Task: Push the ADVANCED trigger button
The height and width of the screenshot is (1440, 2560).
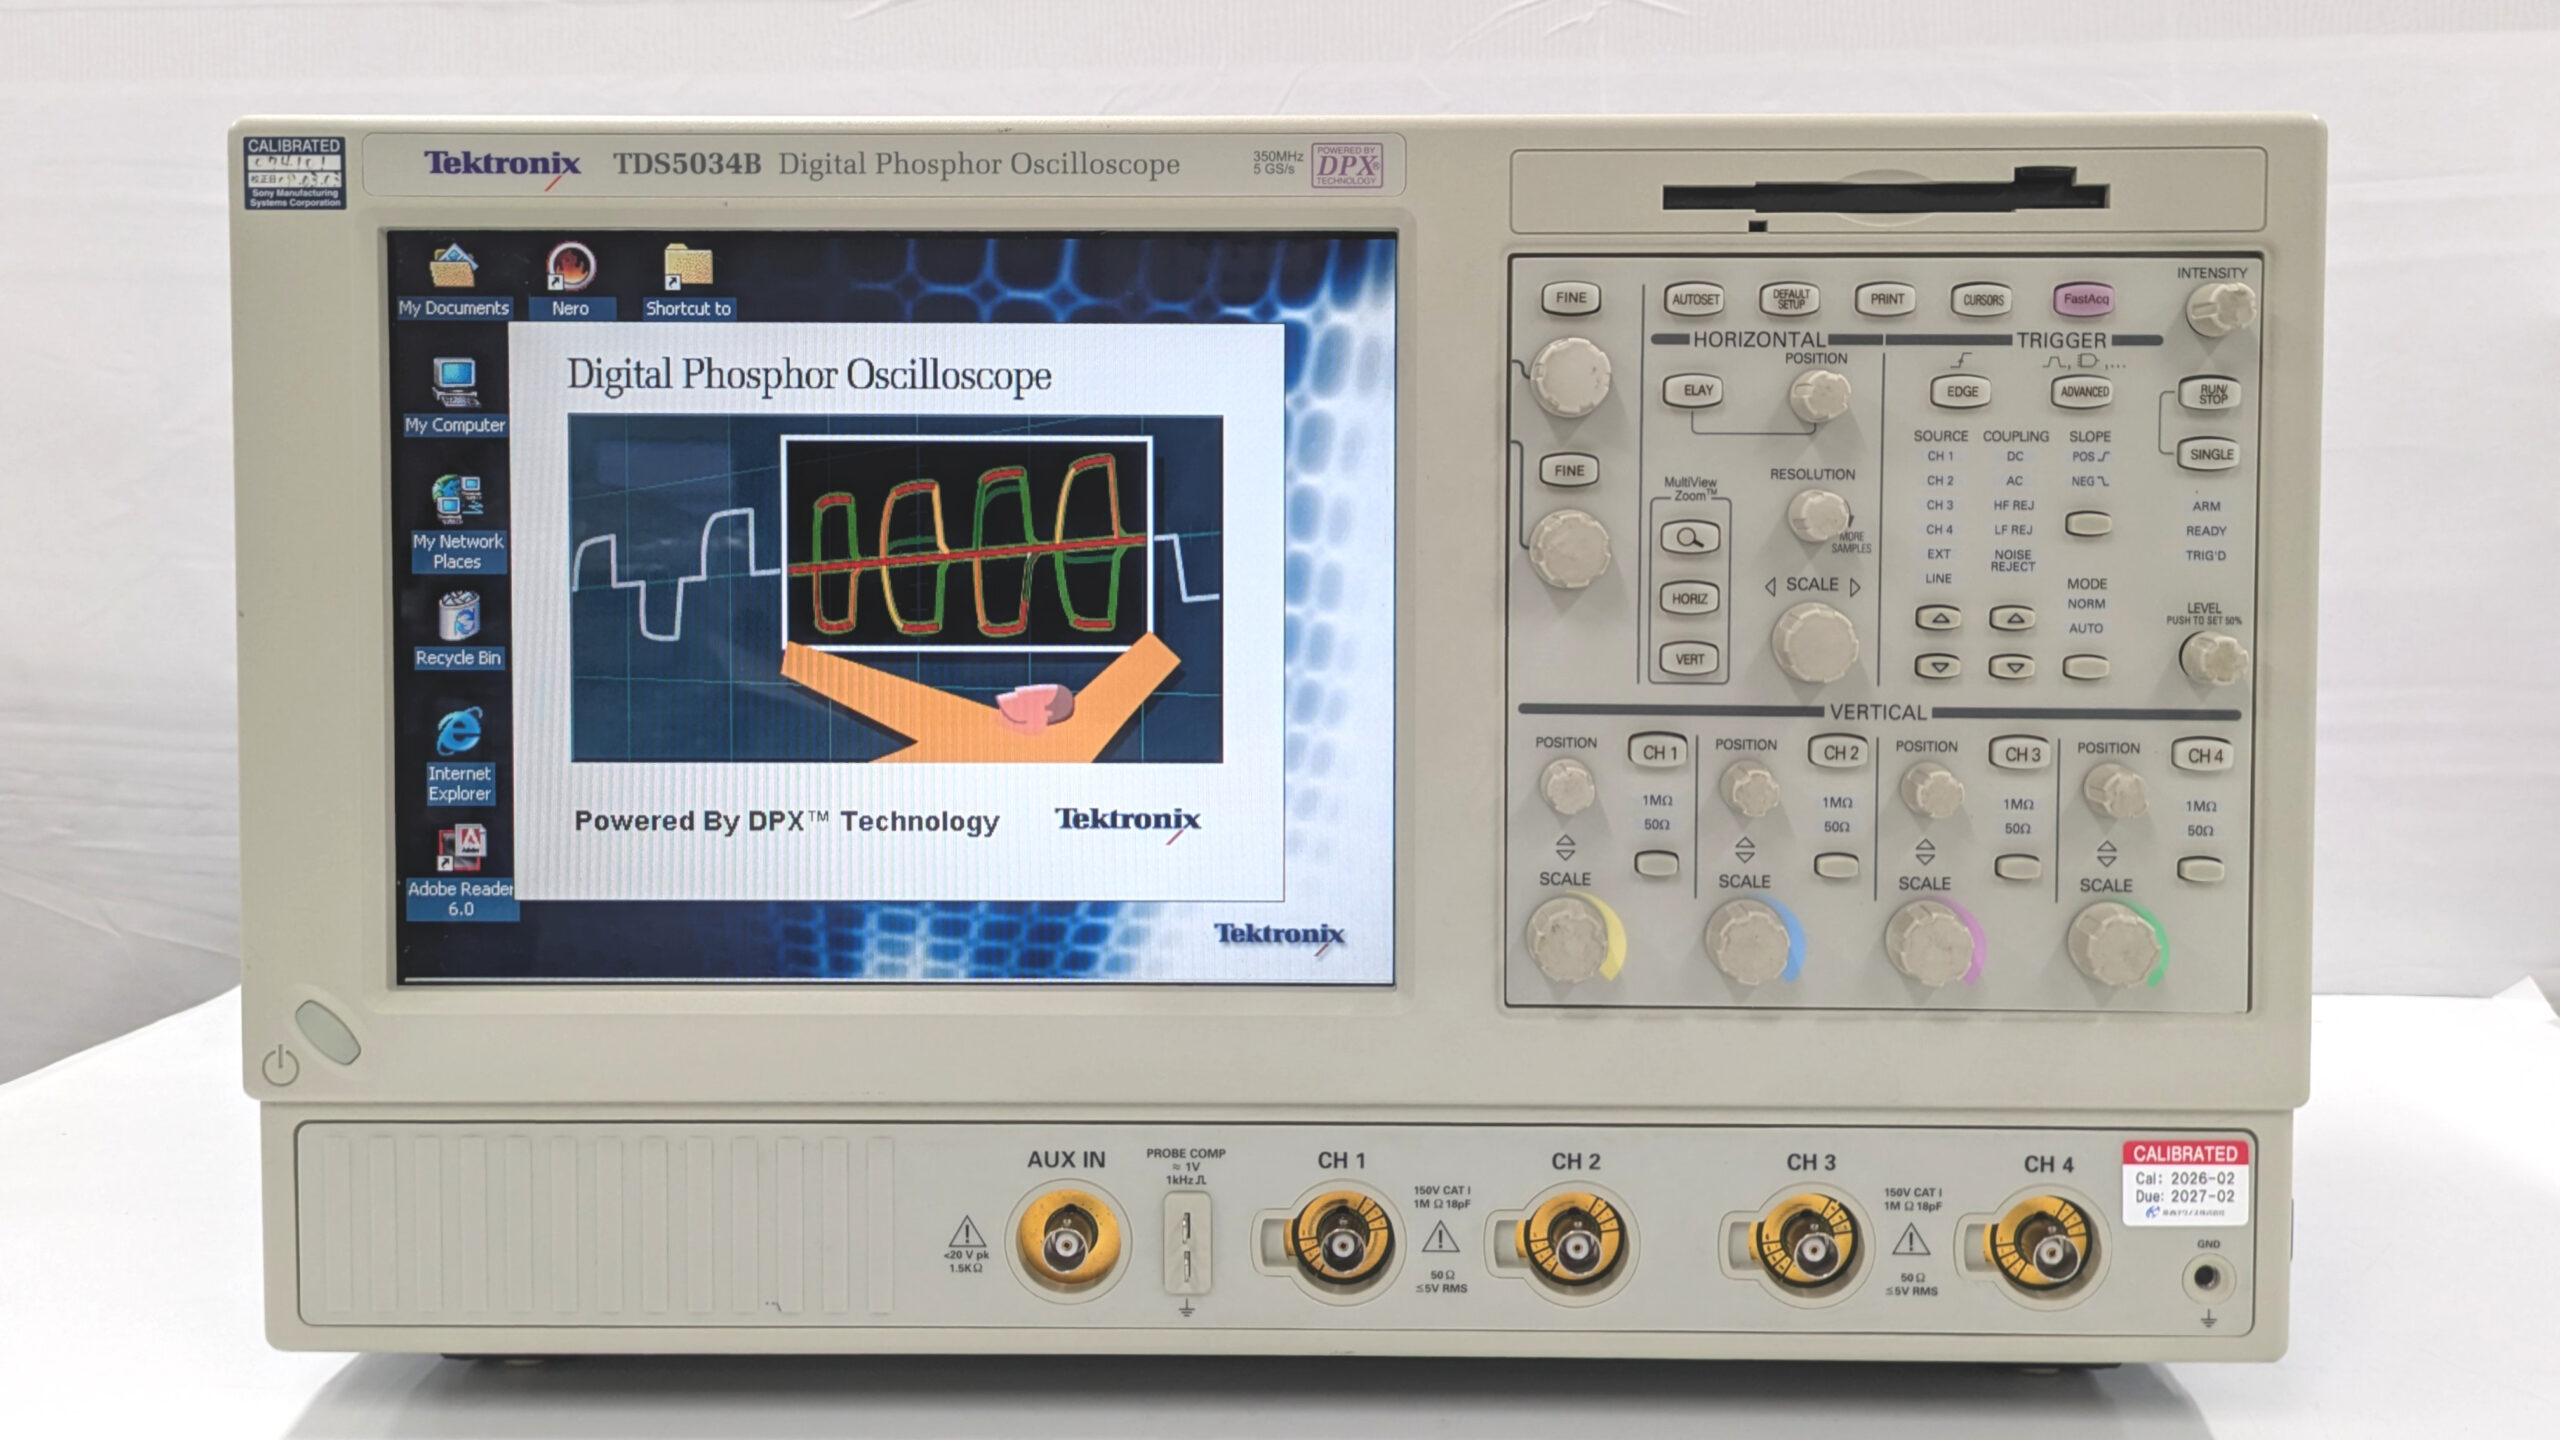Action: point(2085,392)
